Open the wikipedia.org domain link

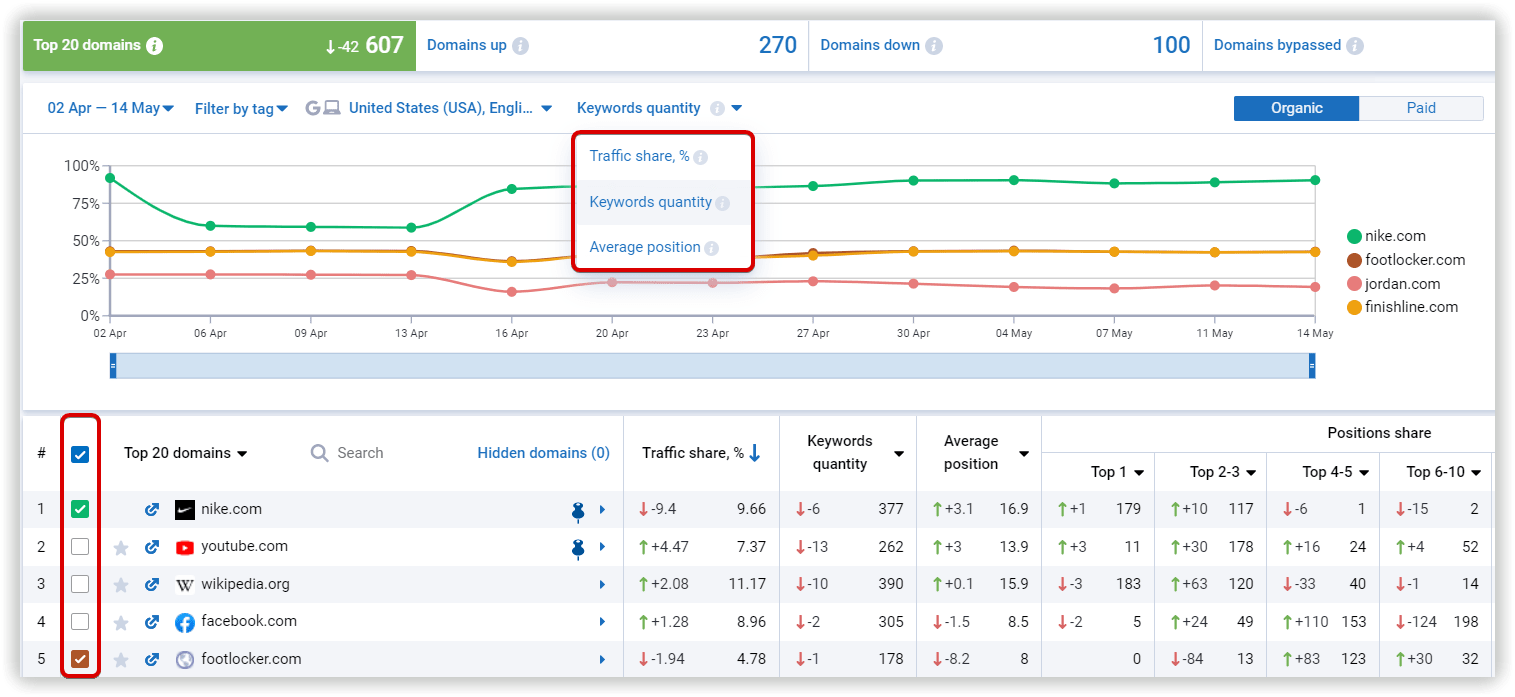[x=245, y=584]
